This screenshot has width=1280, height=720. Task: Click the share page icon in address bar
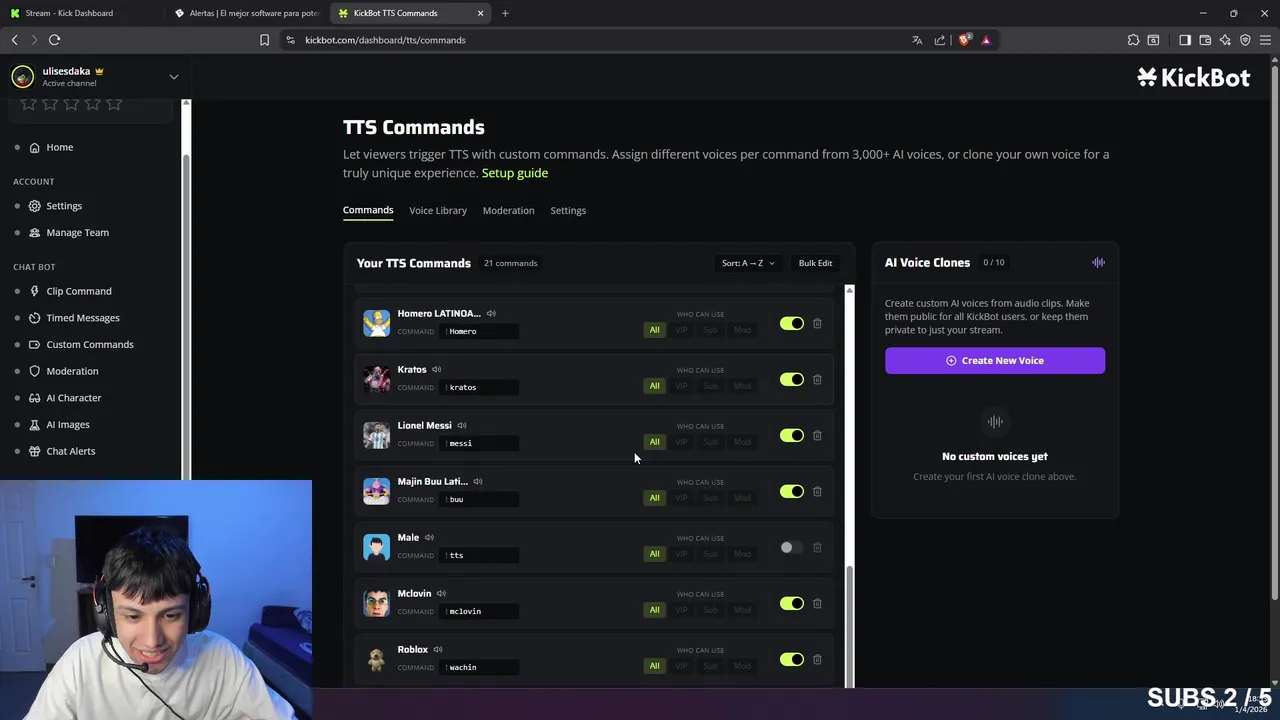point(940,40)
